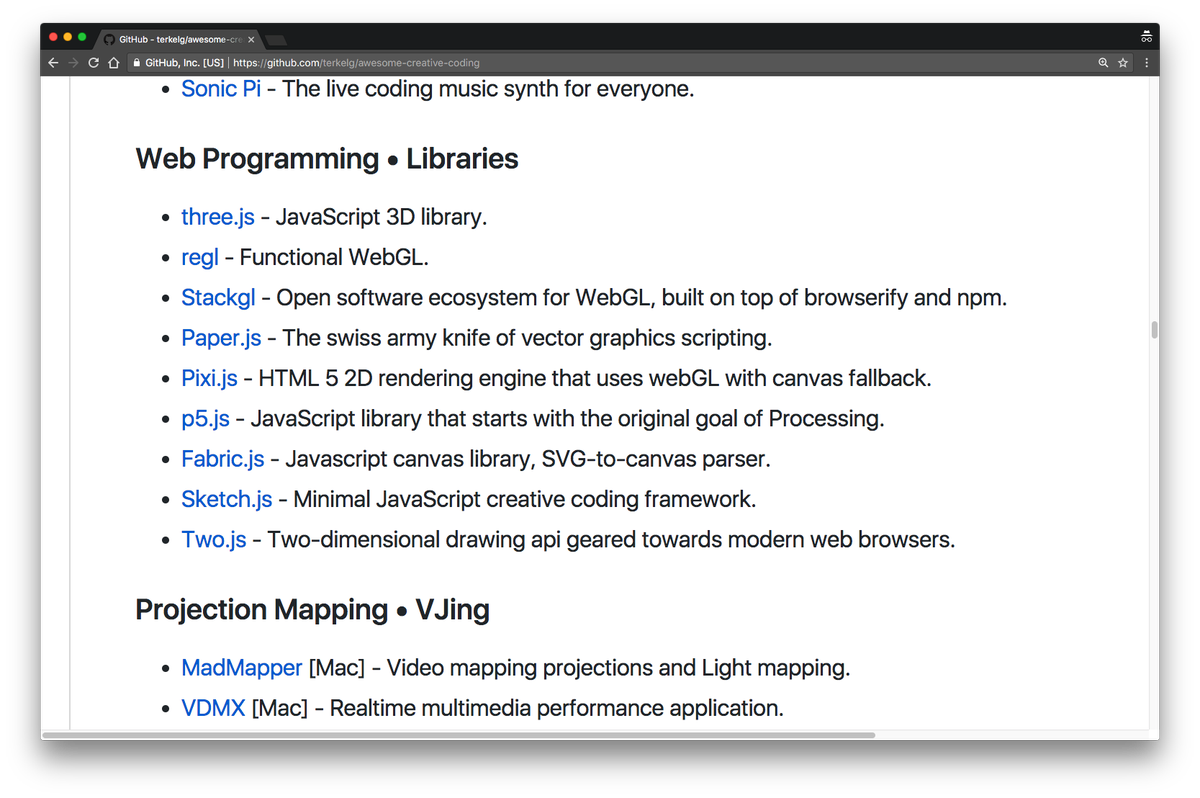Click the text 'JavaScript 3D library.'
The image size is (1200, 798).
pyautogui.click(x=381, y=217)
